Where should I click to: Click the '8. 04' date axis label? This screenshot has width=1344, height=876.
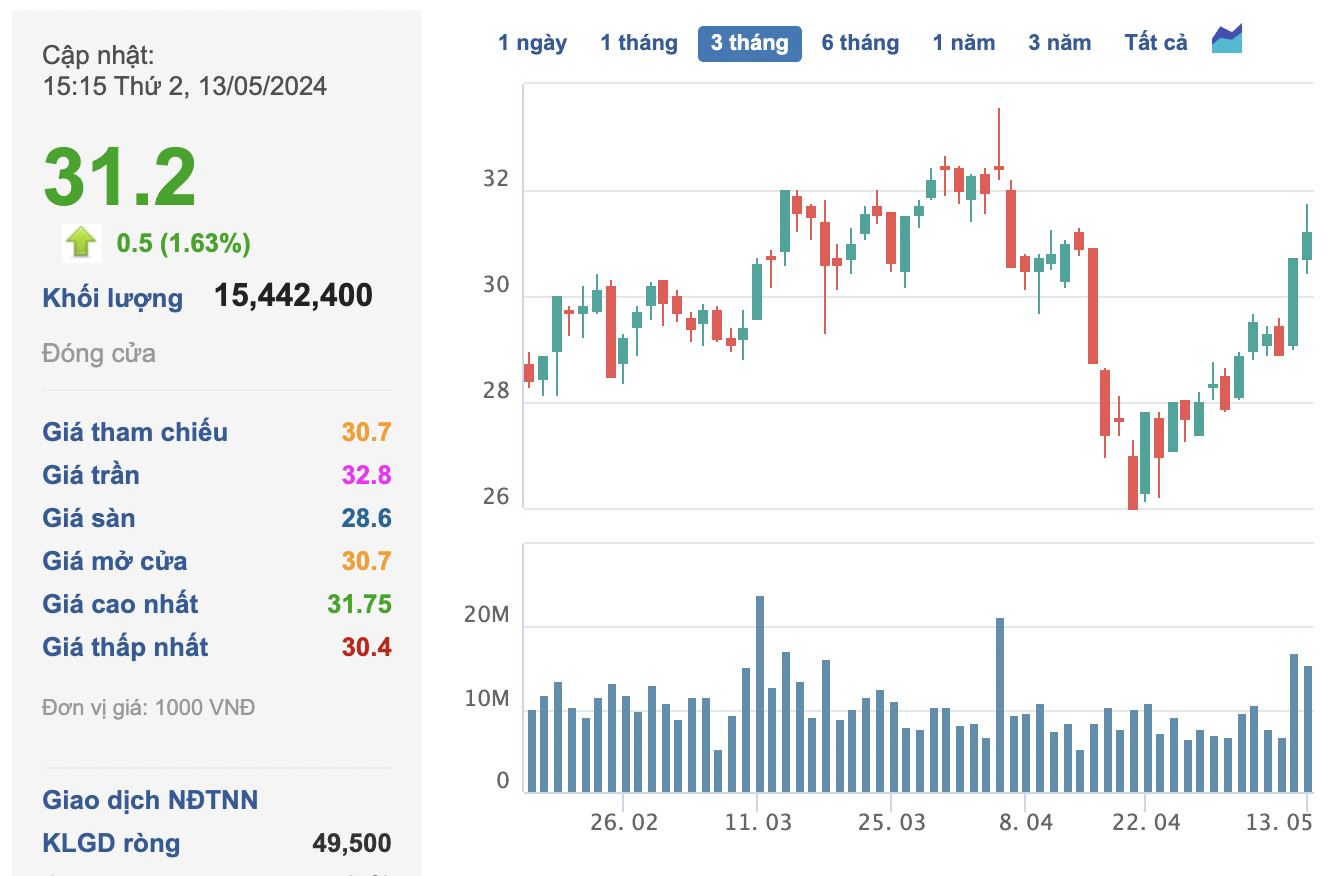click(x=1025, y=823)
